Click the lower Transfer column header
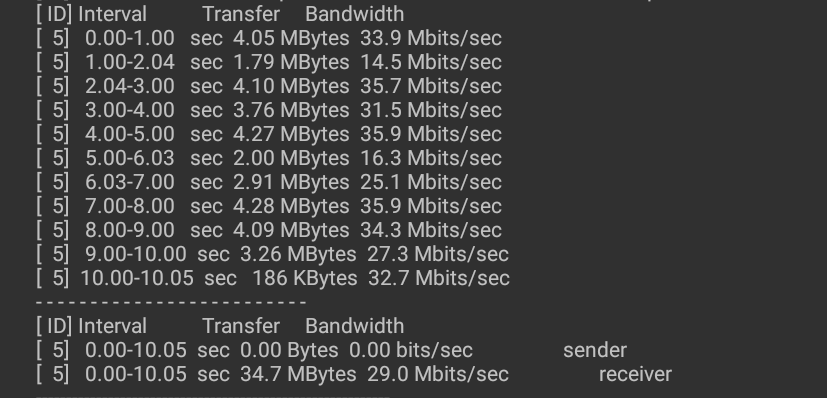The image size is (827, 398). pos(241,326)
